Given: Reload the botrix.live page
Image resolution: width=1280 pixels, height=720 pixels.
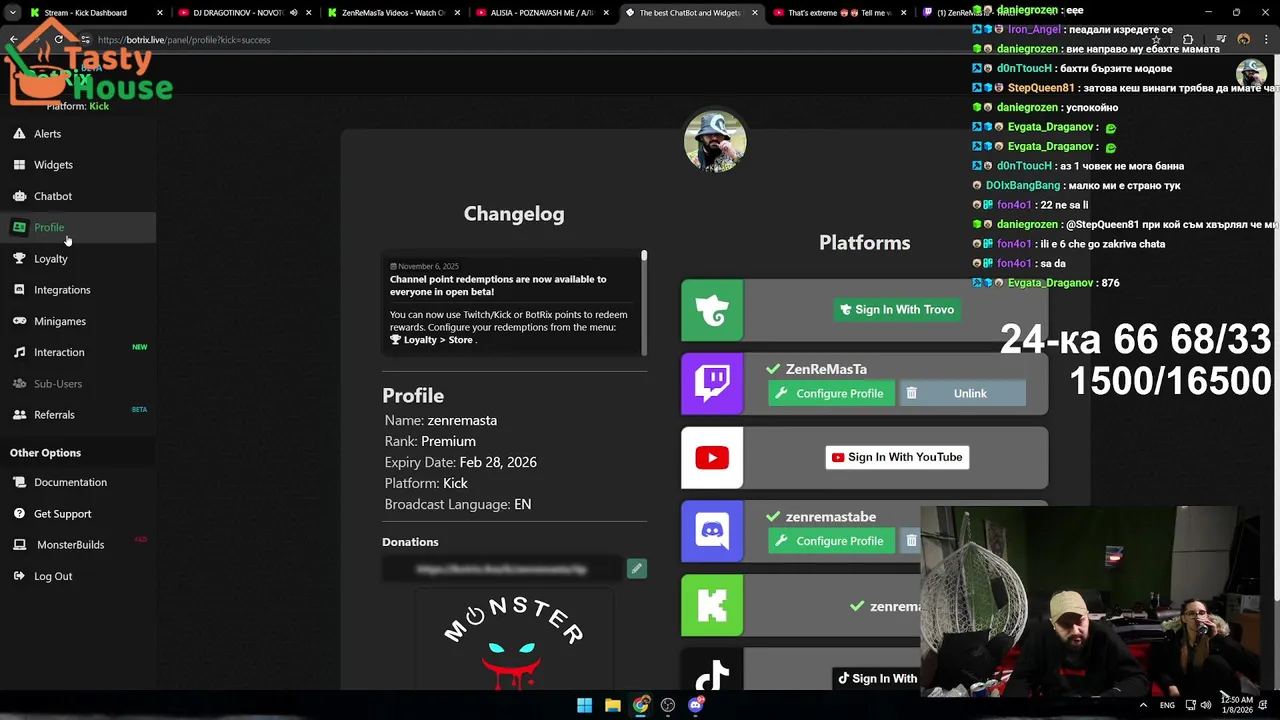Looking at the screenshot, I should pos(59,40).
